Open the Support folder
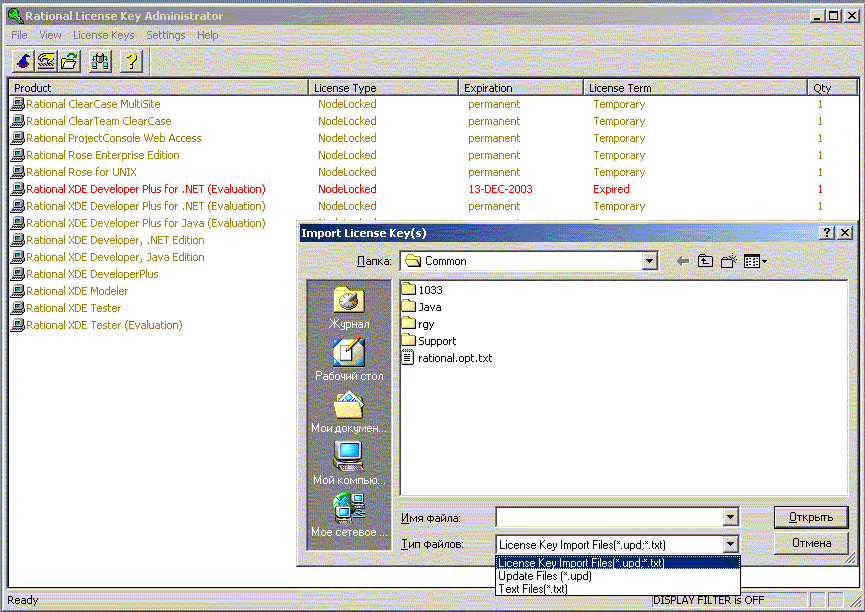Image resolution: width=865 pixels, height=612 pixels. coord(436,340)
